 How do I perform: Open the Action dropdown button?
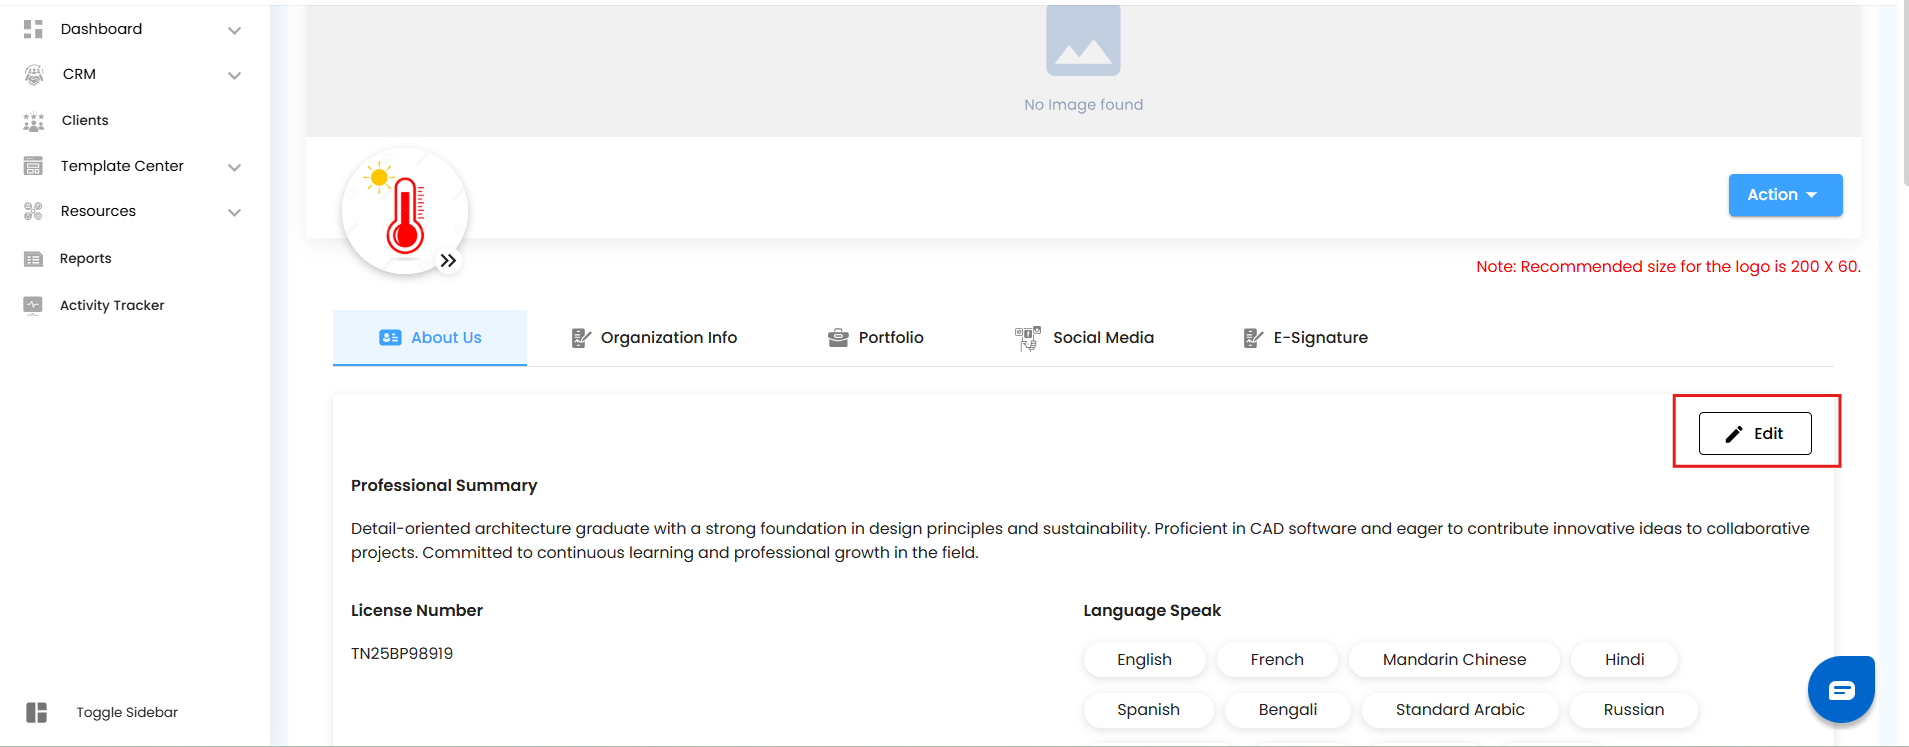[x=1785, y=195]
